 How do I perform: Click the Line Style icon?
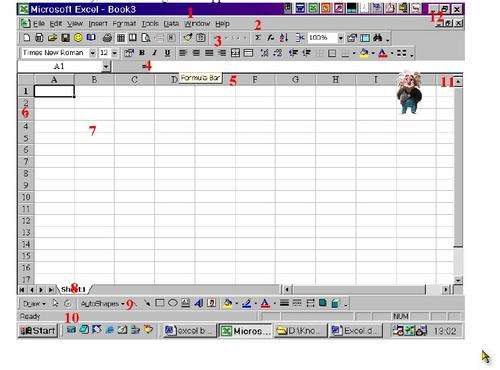click(284, 303)
